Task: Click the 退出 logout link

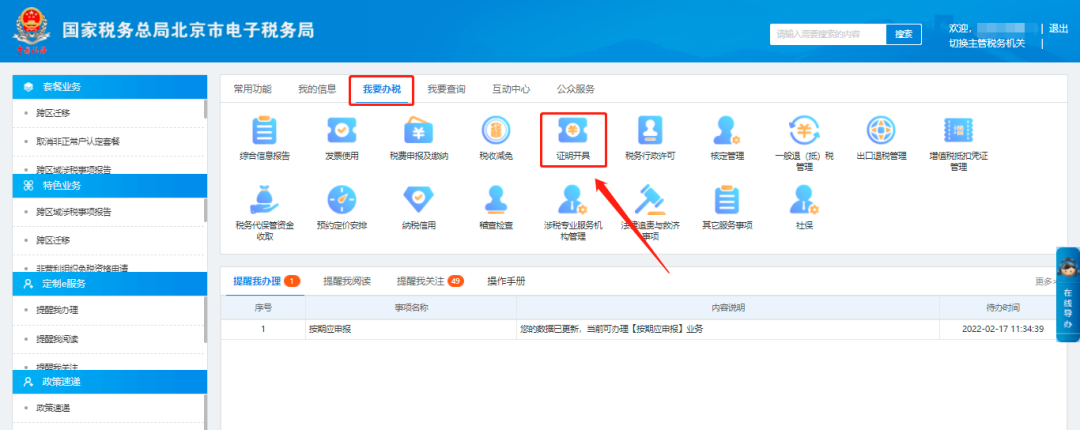Action: click(1059, 29)
